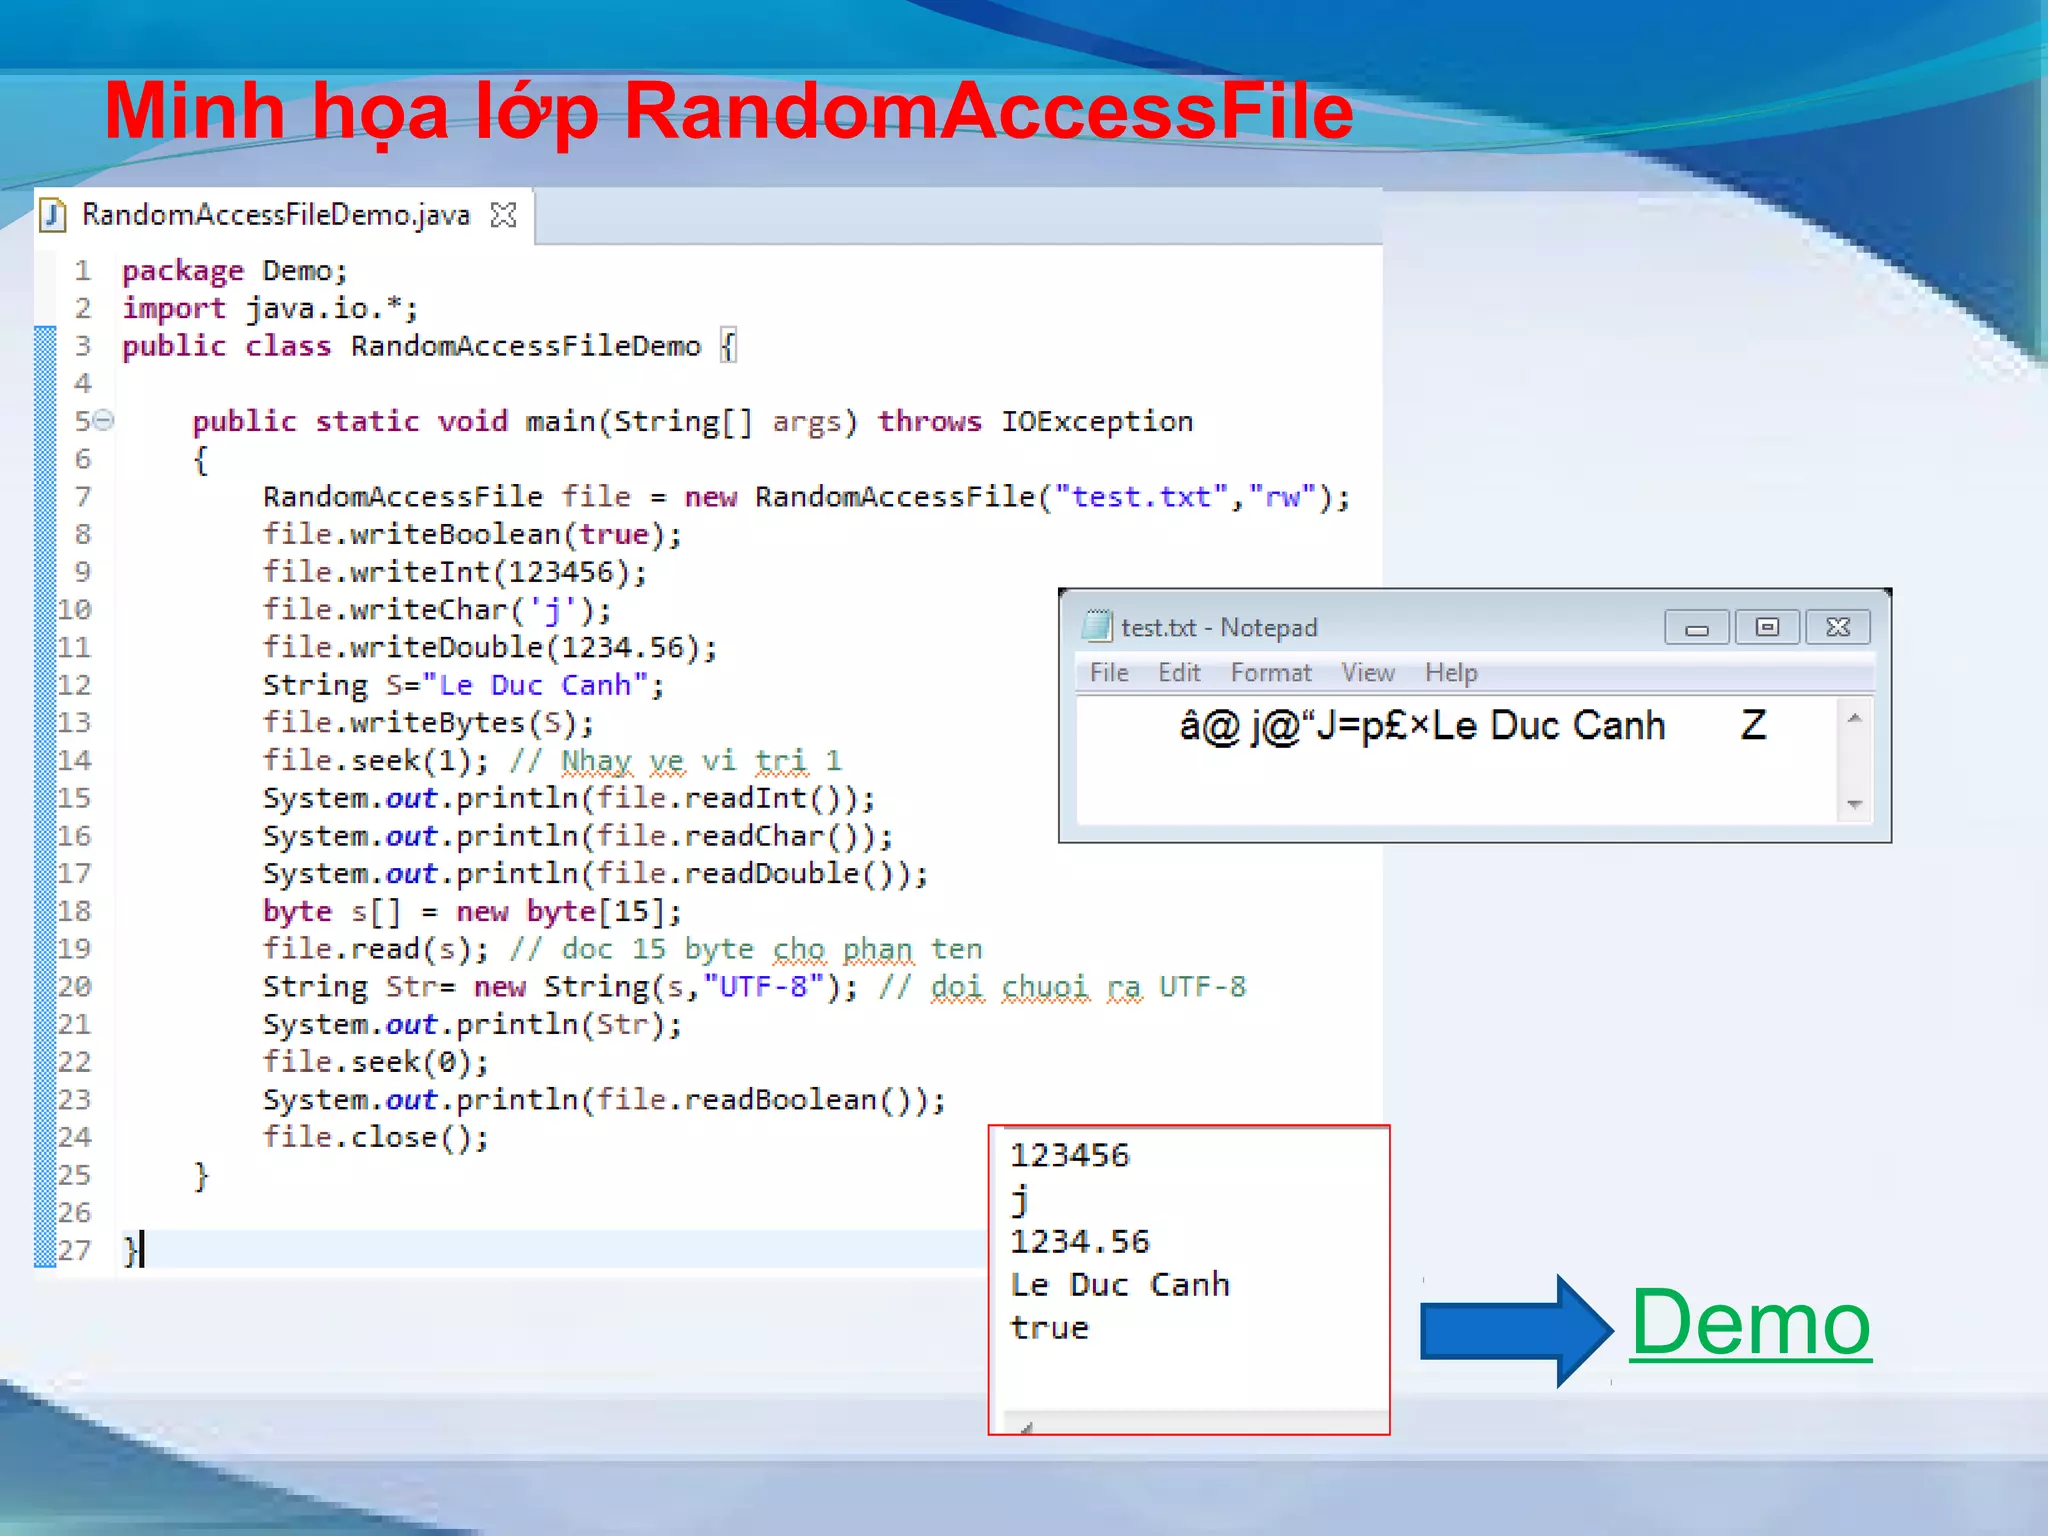2048x1536 pixels.
Task: Select the RandomAccessFileDemo.java editor tab
Action: click(x=284, y=215)
